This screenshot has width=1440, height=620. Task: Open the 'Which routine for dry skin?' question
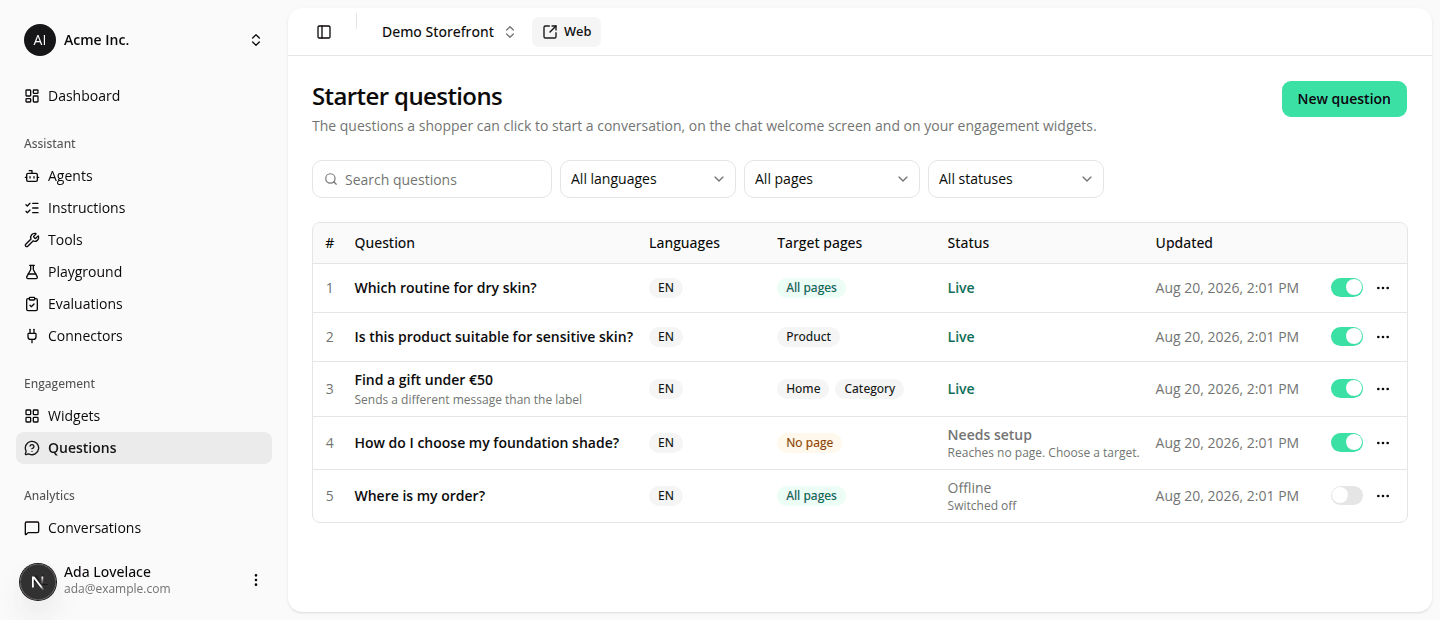[x=445, y=288]
